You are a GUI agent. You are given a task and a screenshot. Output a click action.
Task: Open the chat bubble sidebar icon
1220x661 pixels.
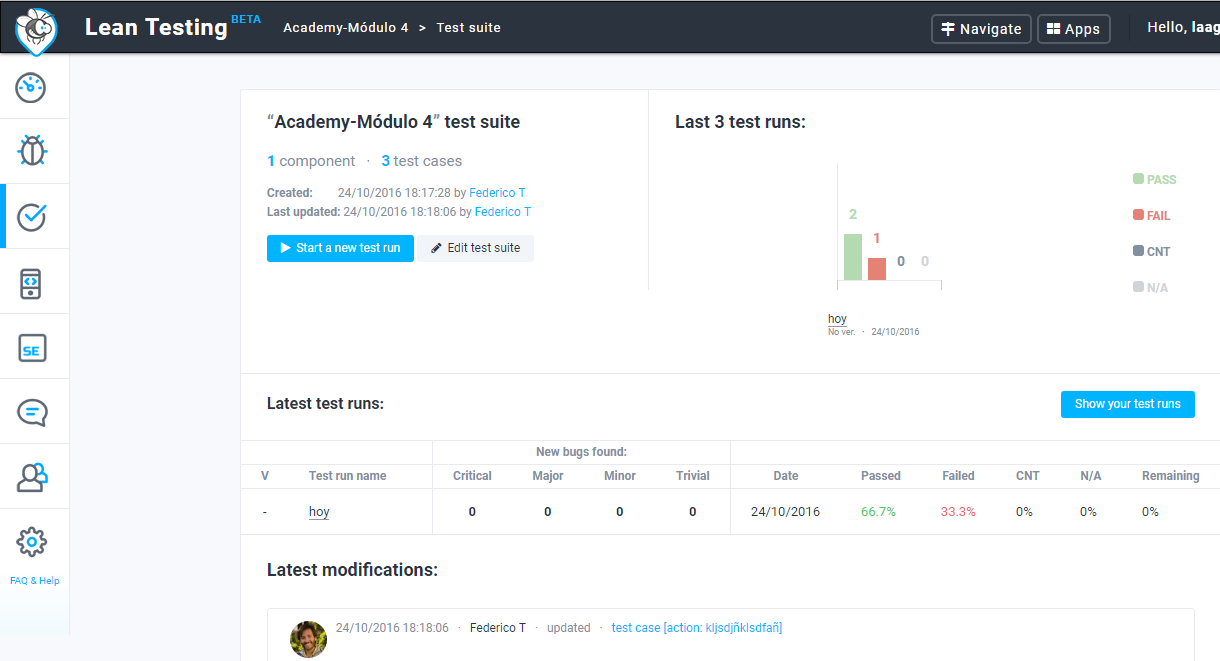32,412
